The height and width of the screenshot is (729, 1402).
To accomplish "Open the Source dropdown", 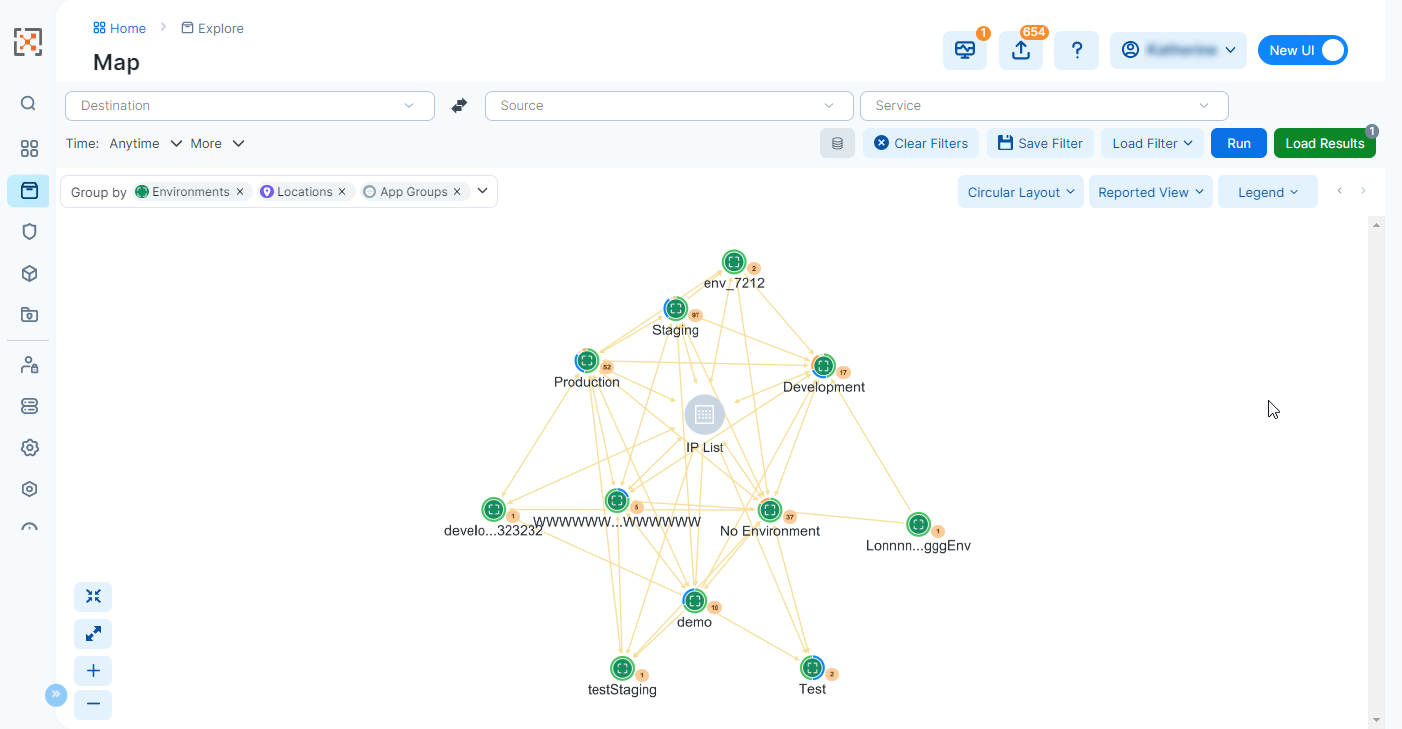I will [669, 105].
